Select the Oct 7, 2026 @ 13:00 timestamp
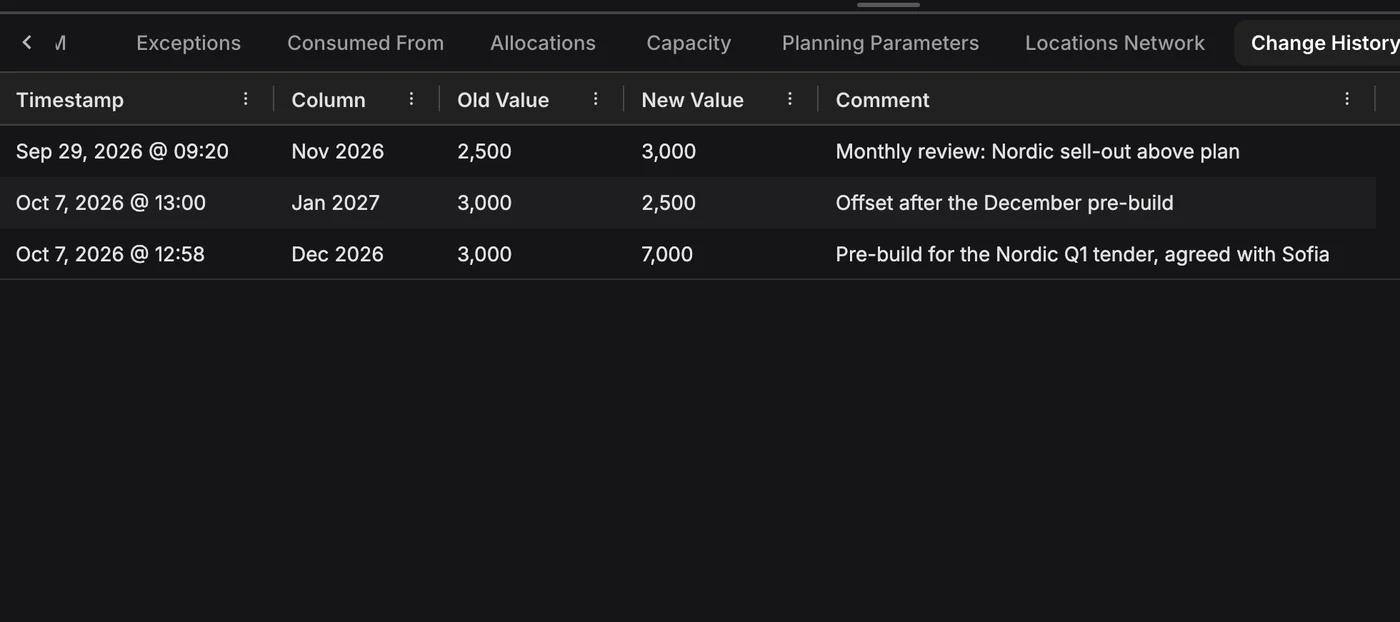 pyautogui.click(x=111, y=203)
